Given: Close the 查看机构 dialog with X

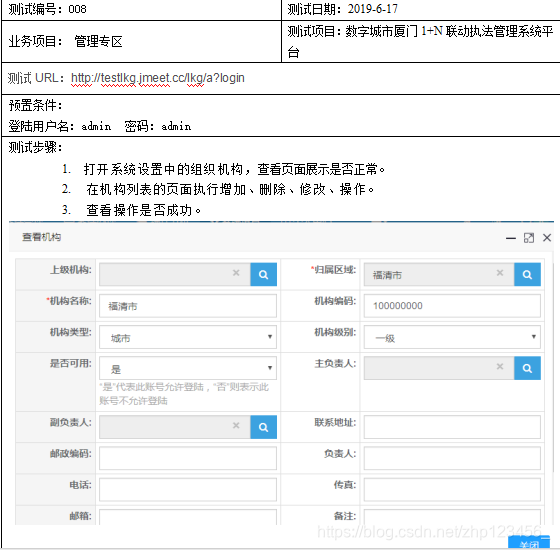Looking at the screenshot, I should pyautogui.click(x=547, y=238).
